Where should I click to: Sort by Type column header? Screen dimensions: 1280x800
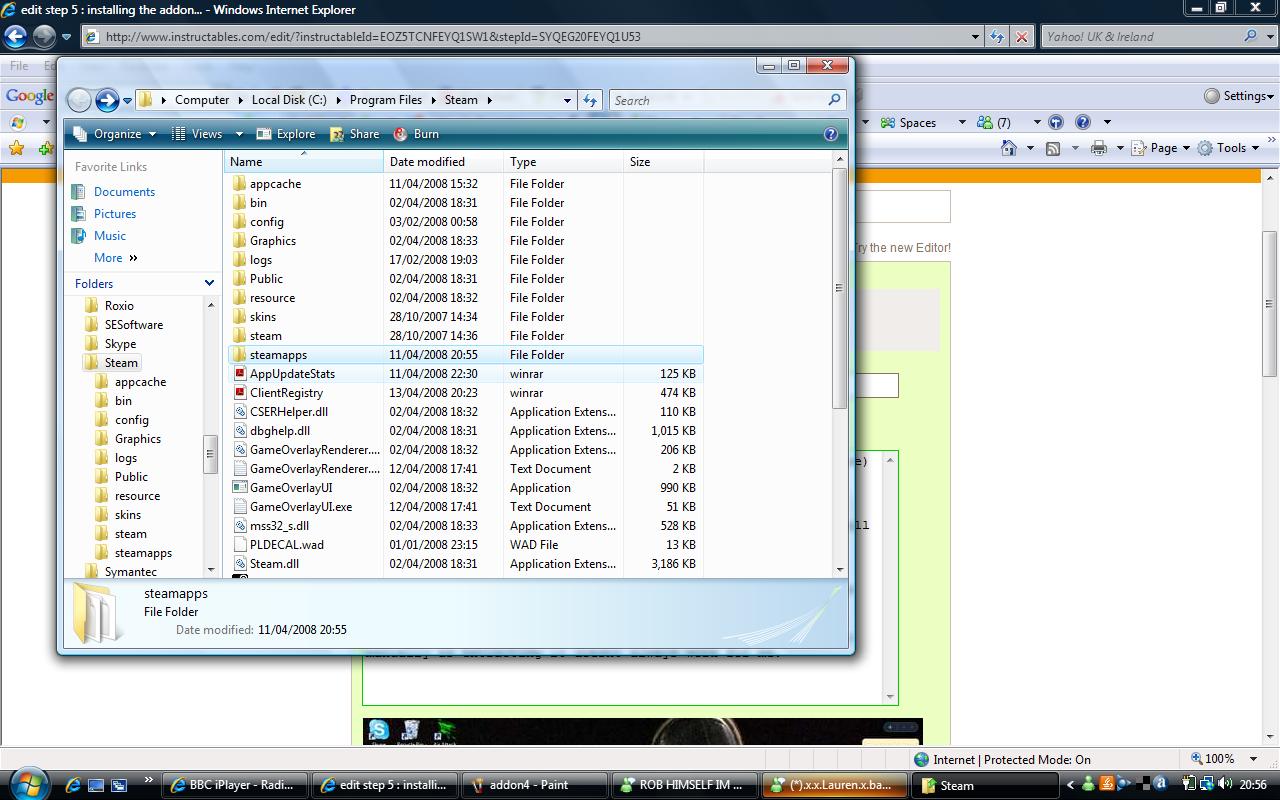[x=564, y=162]
